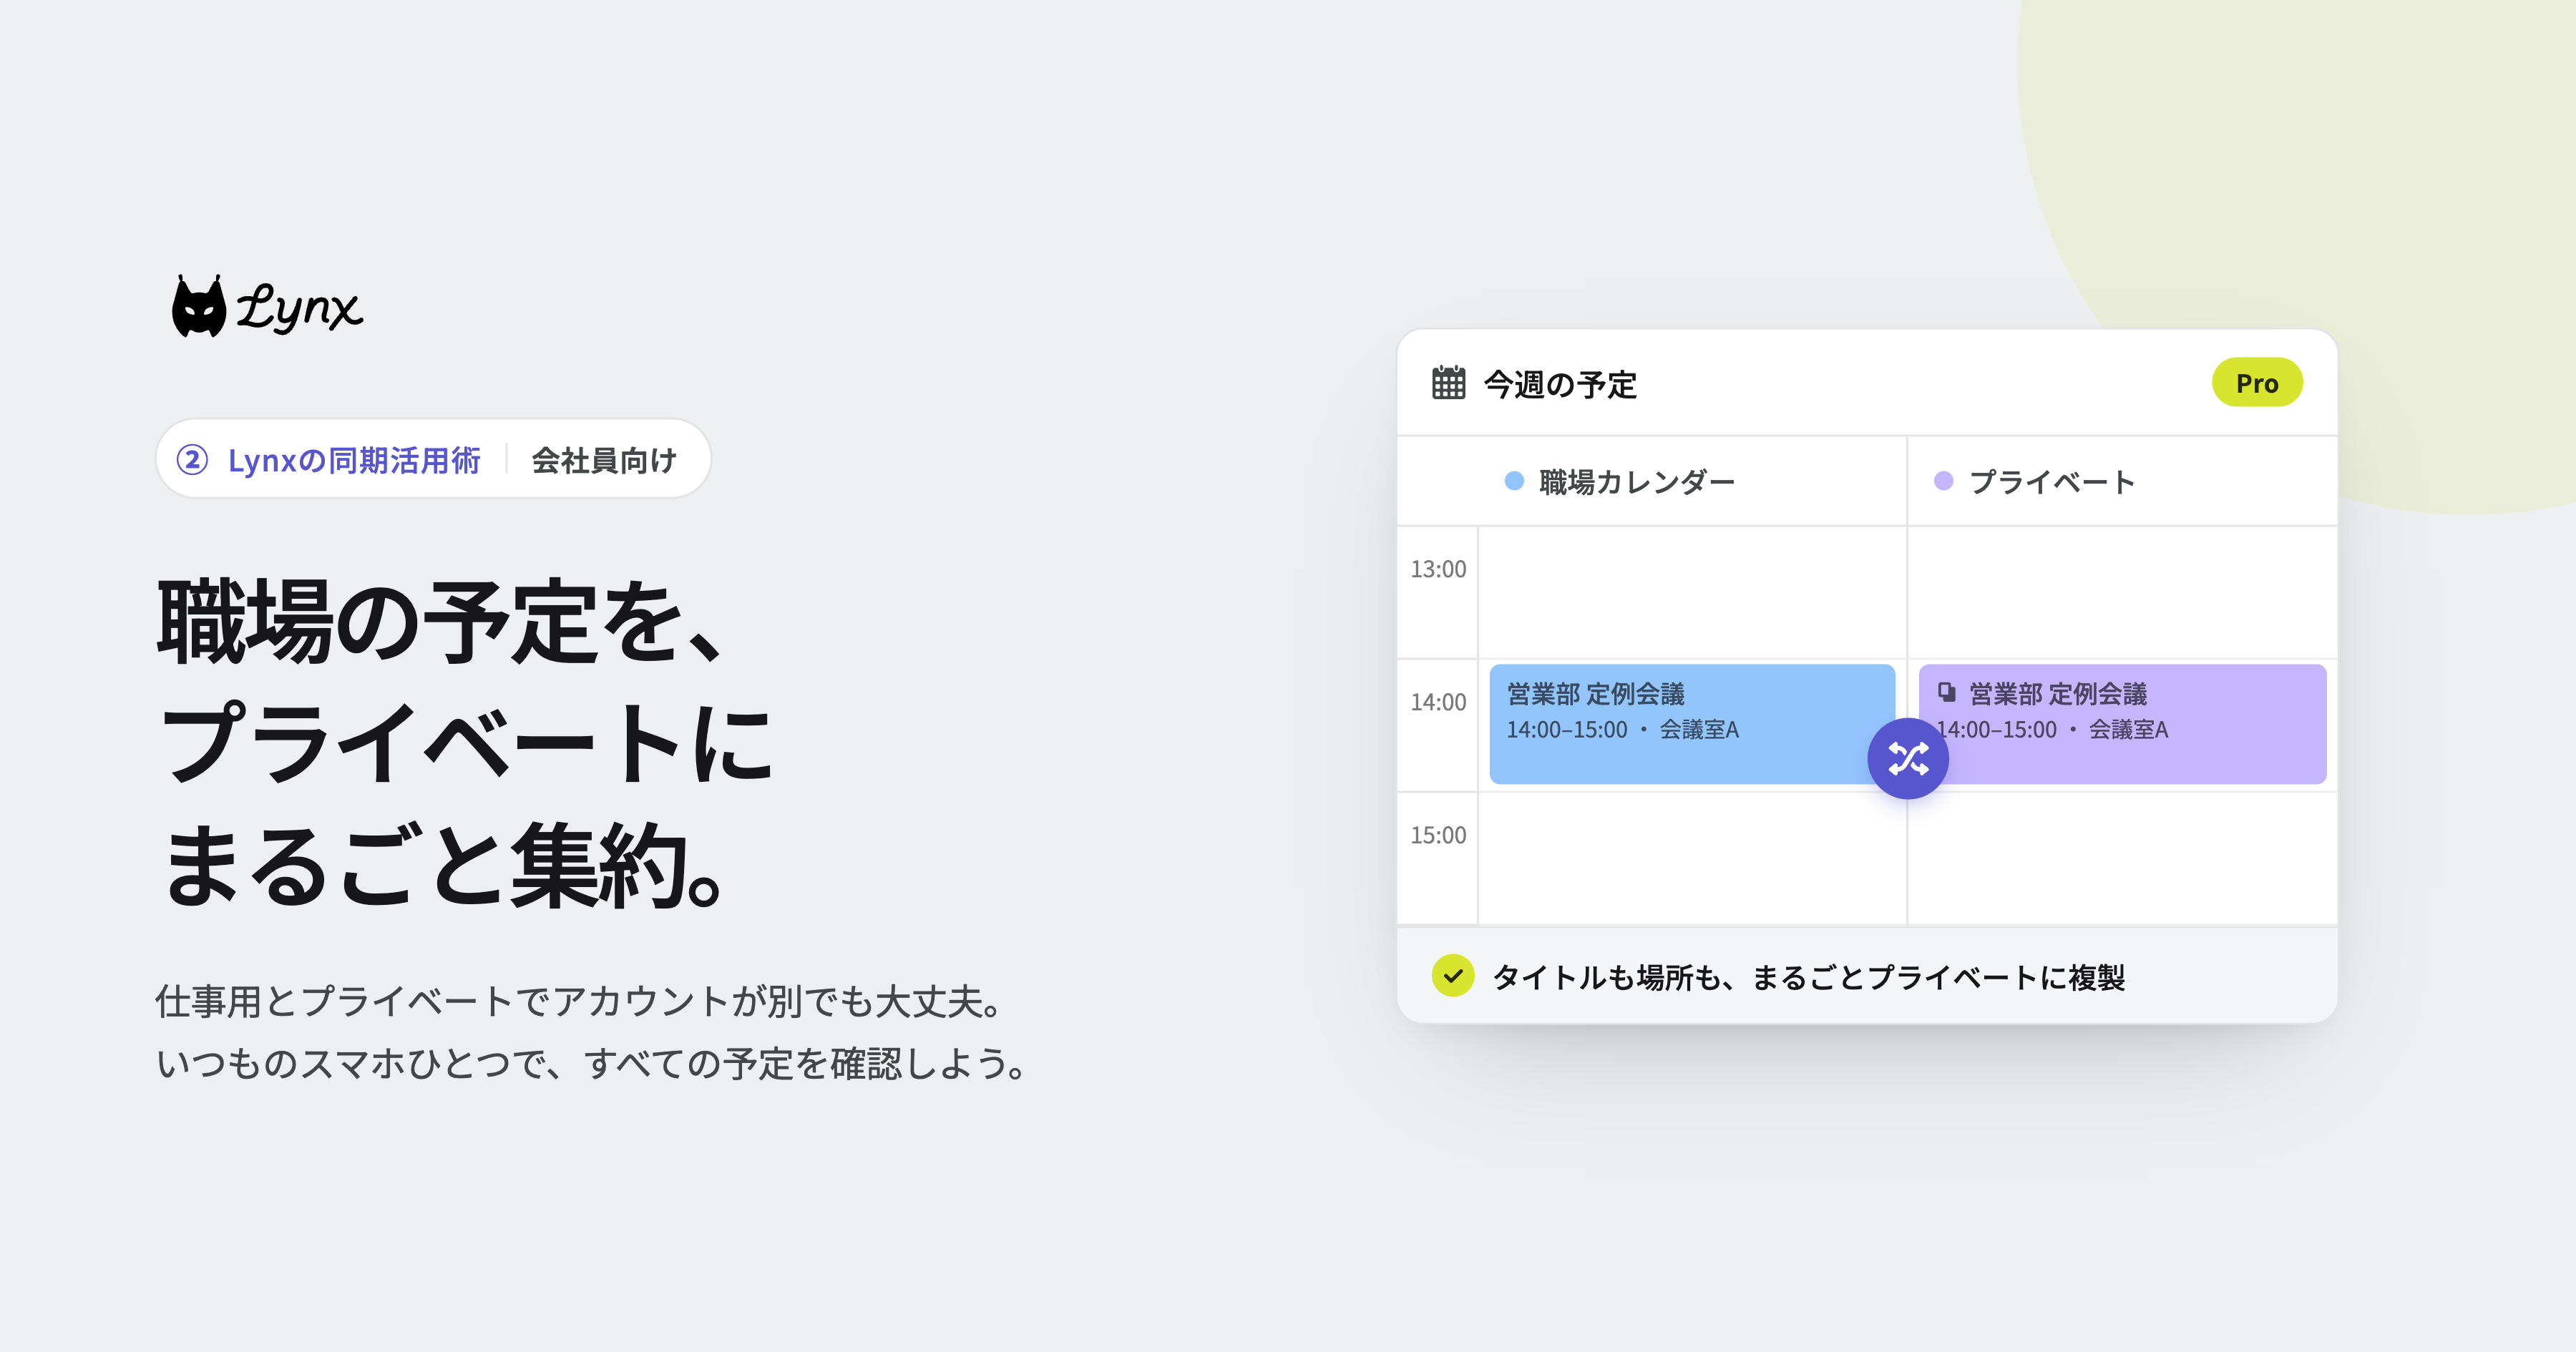The height and width of the screenshot is (1352, 2576).
Task: Click the blue dot beside 職場カレンダー
Action: [1514, 481]
